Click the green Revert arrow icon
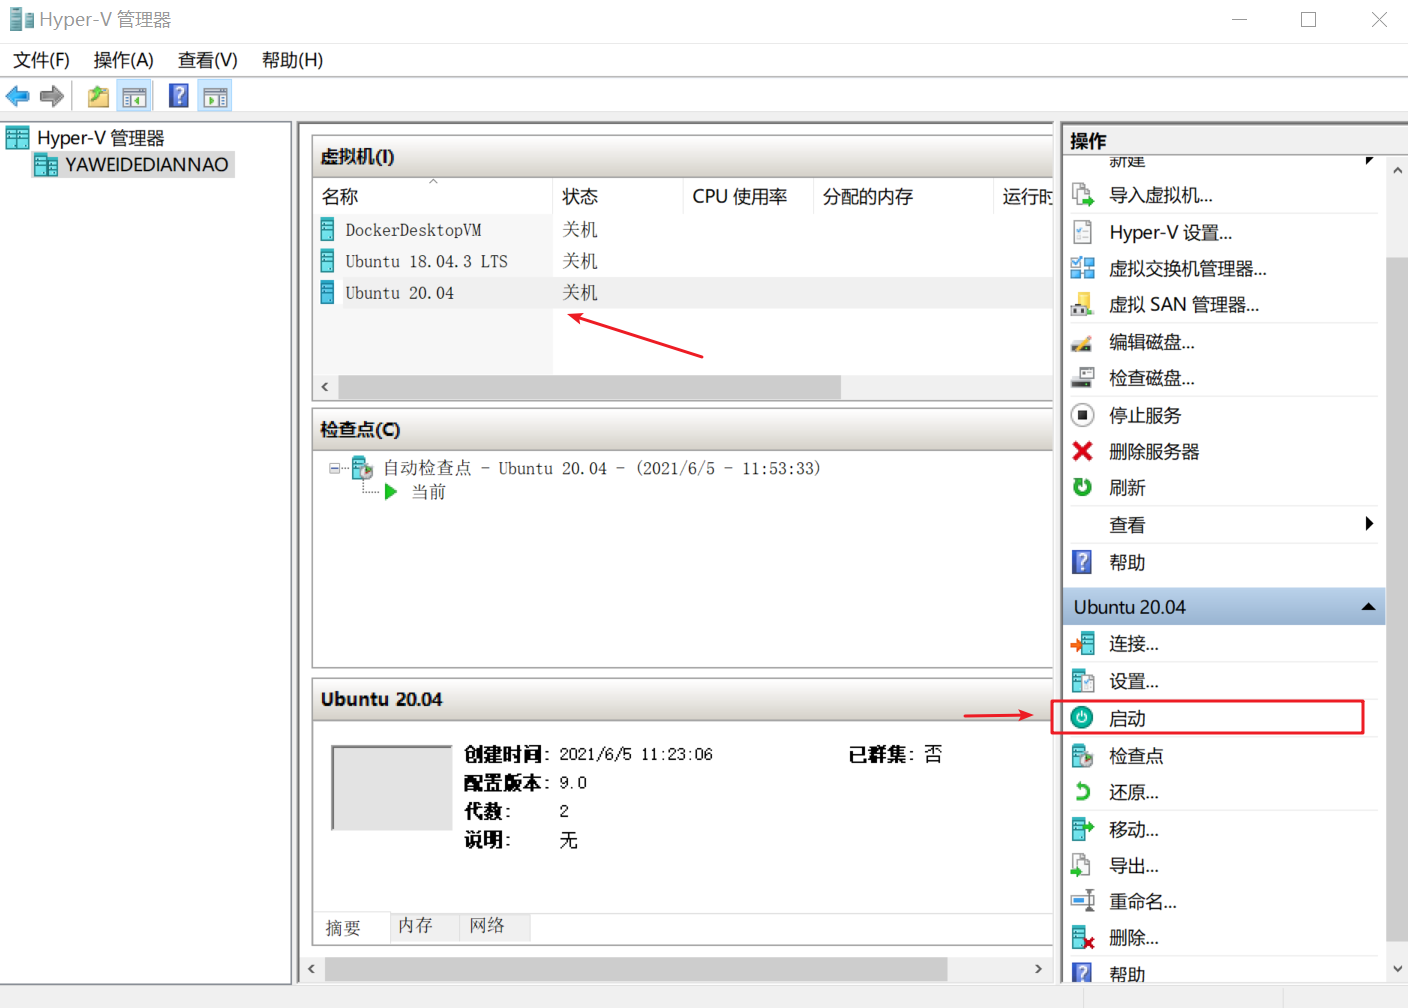Viewport: 1408px width, 1008px height. pyautogui.click(x=1083, y=792)
